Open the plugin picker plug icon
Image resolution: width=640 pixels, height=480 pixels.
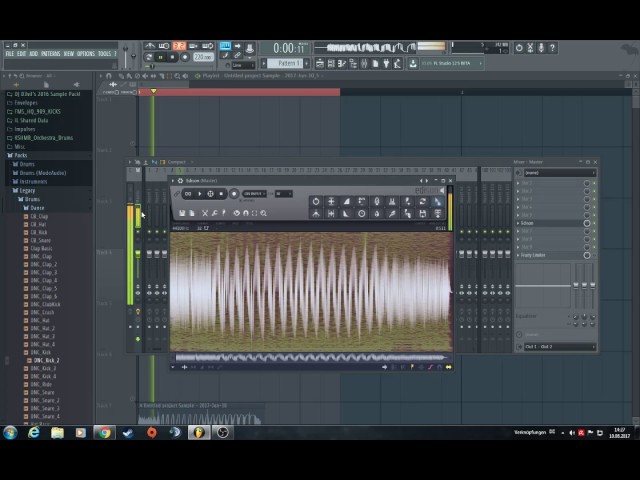point(386,63)
